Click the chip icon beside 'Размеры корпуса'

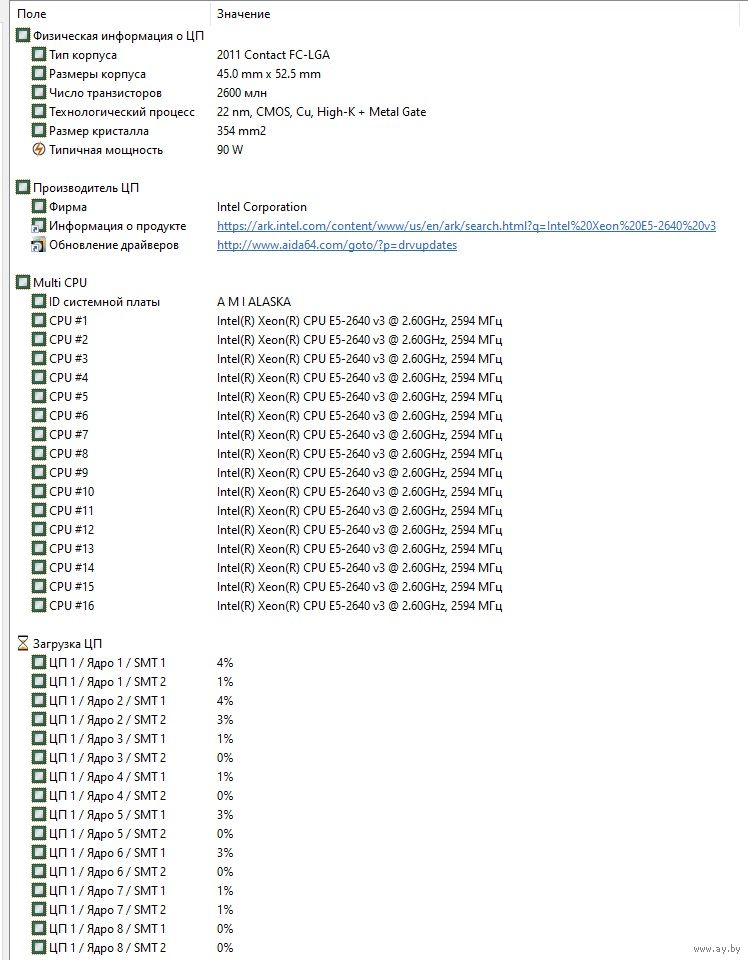[39, 73]
